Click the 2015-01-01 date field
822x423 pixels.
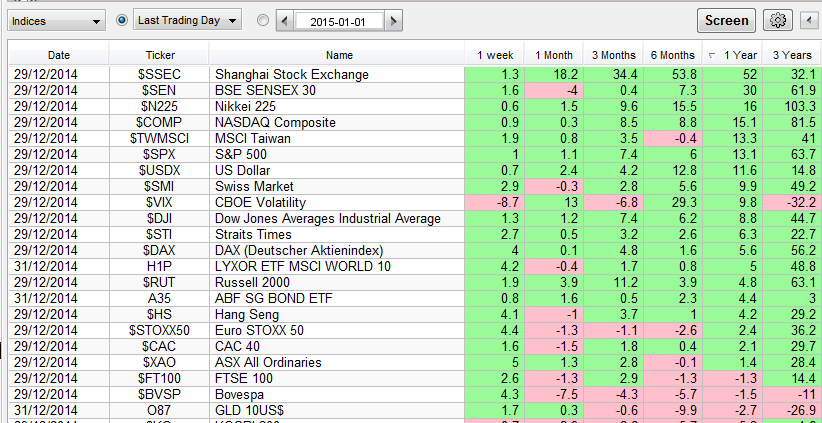pyautogui.click(x=339, y=20)
